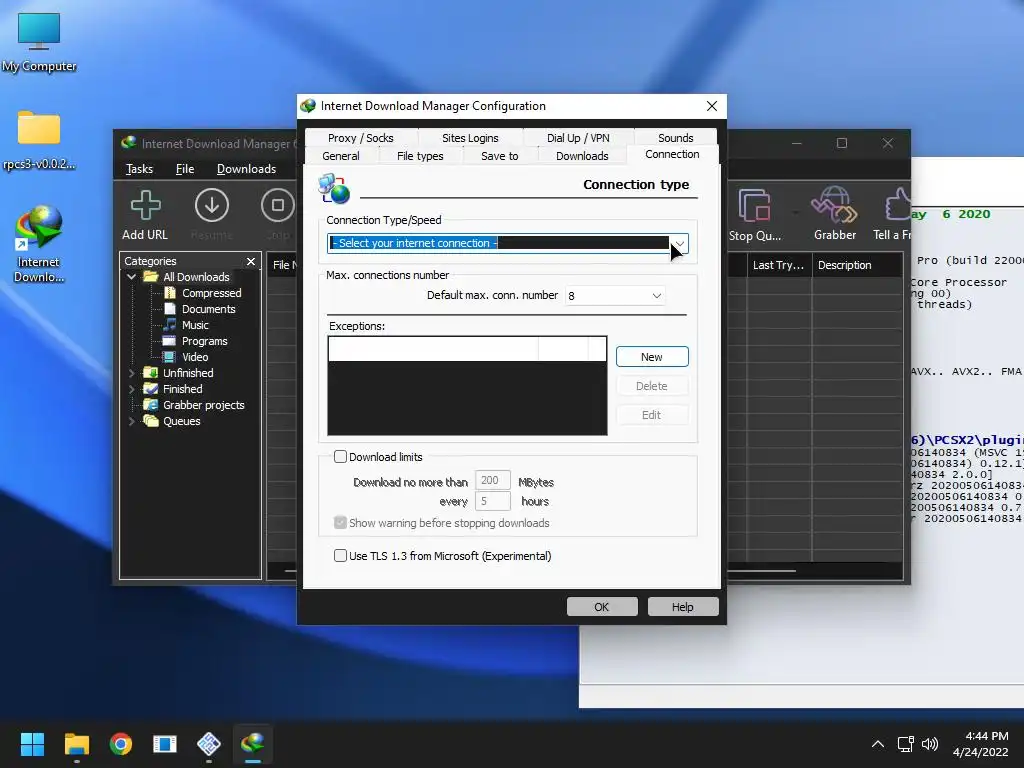Click the horizontal scrollbar in download list
Image resolution: width=1024 pixels, height=768 pixels.
pos(761,571)
